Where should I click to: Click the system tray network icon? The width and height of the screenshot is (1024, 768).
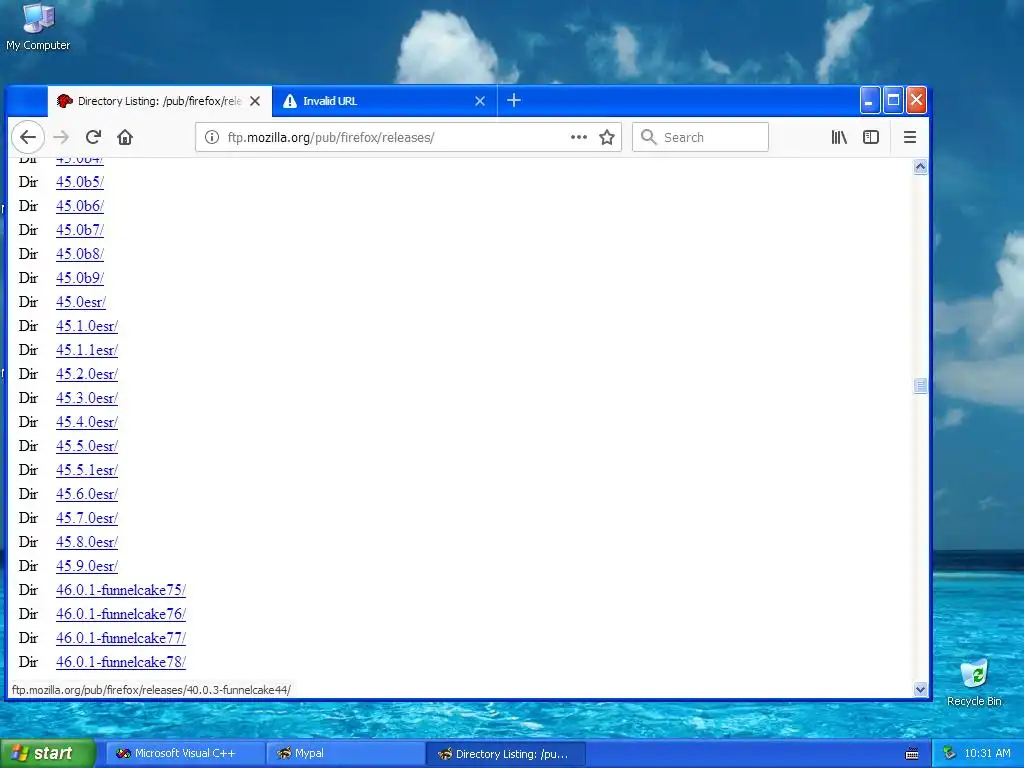click(949, 754)
